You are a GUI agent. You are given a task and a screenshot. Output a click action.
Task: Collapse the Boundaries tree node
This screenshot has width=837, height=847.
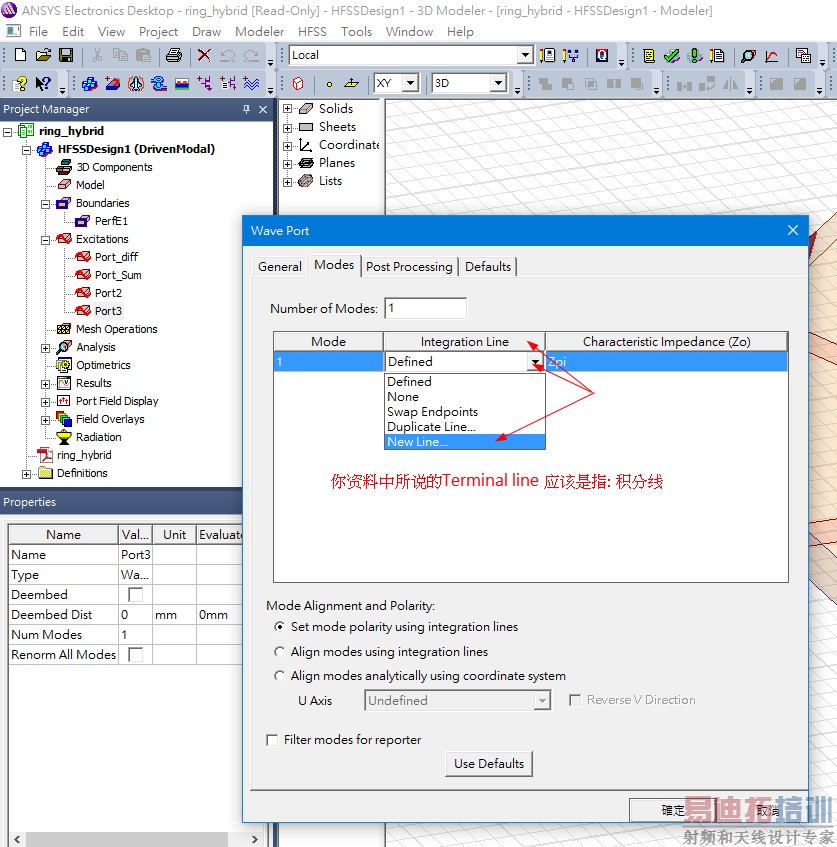(45, 204)
